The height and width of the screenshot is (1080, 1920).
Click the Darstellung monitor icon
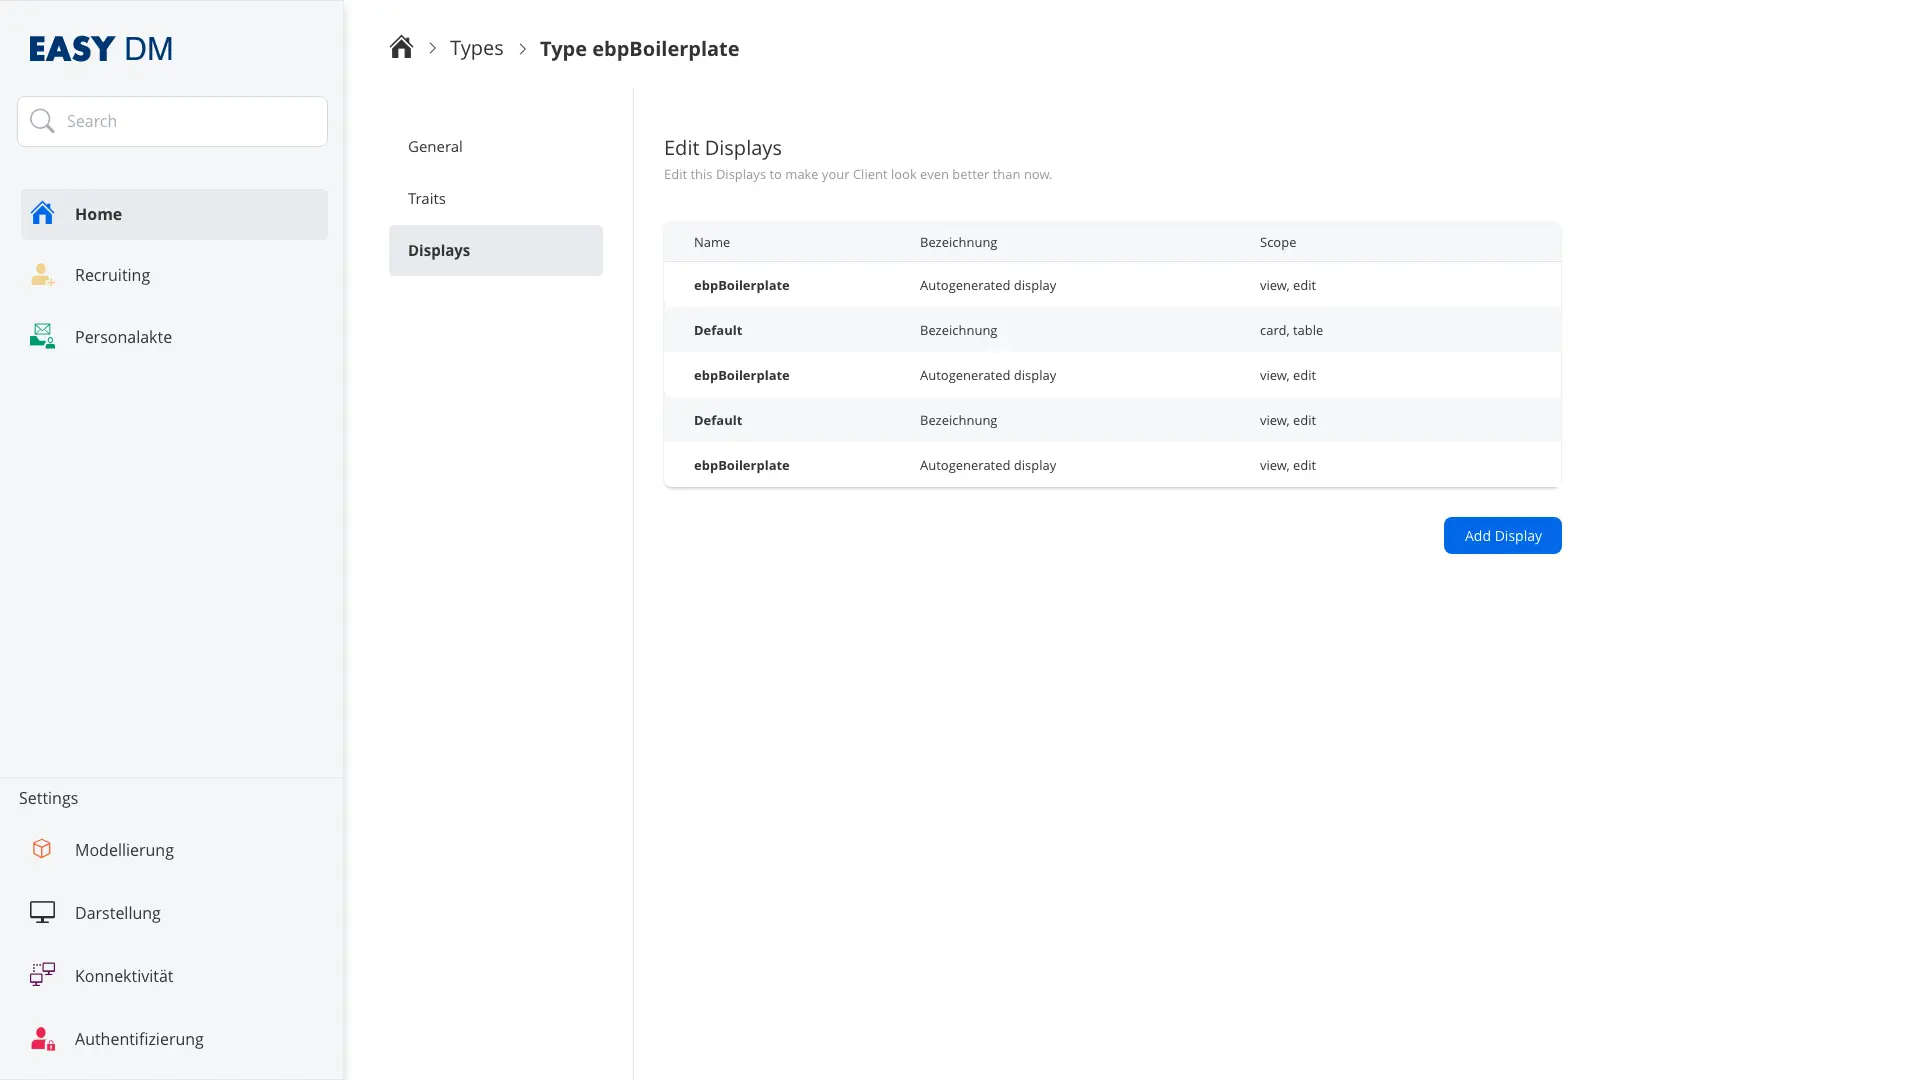(x=42, y=912)
